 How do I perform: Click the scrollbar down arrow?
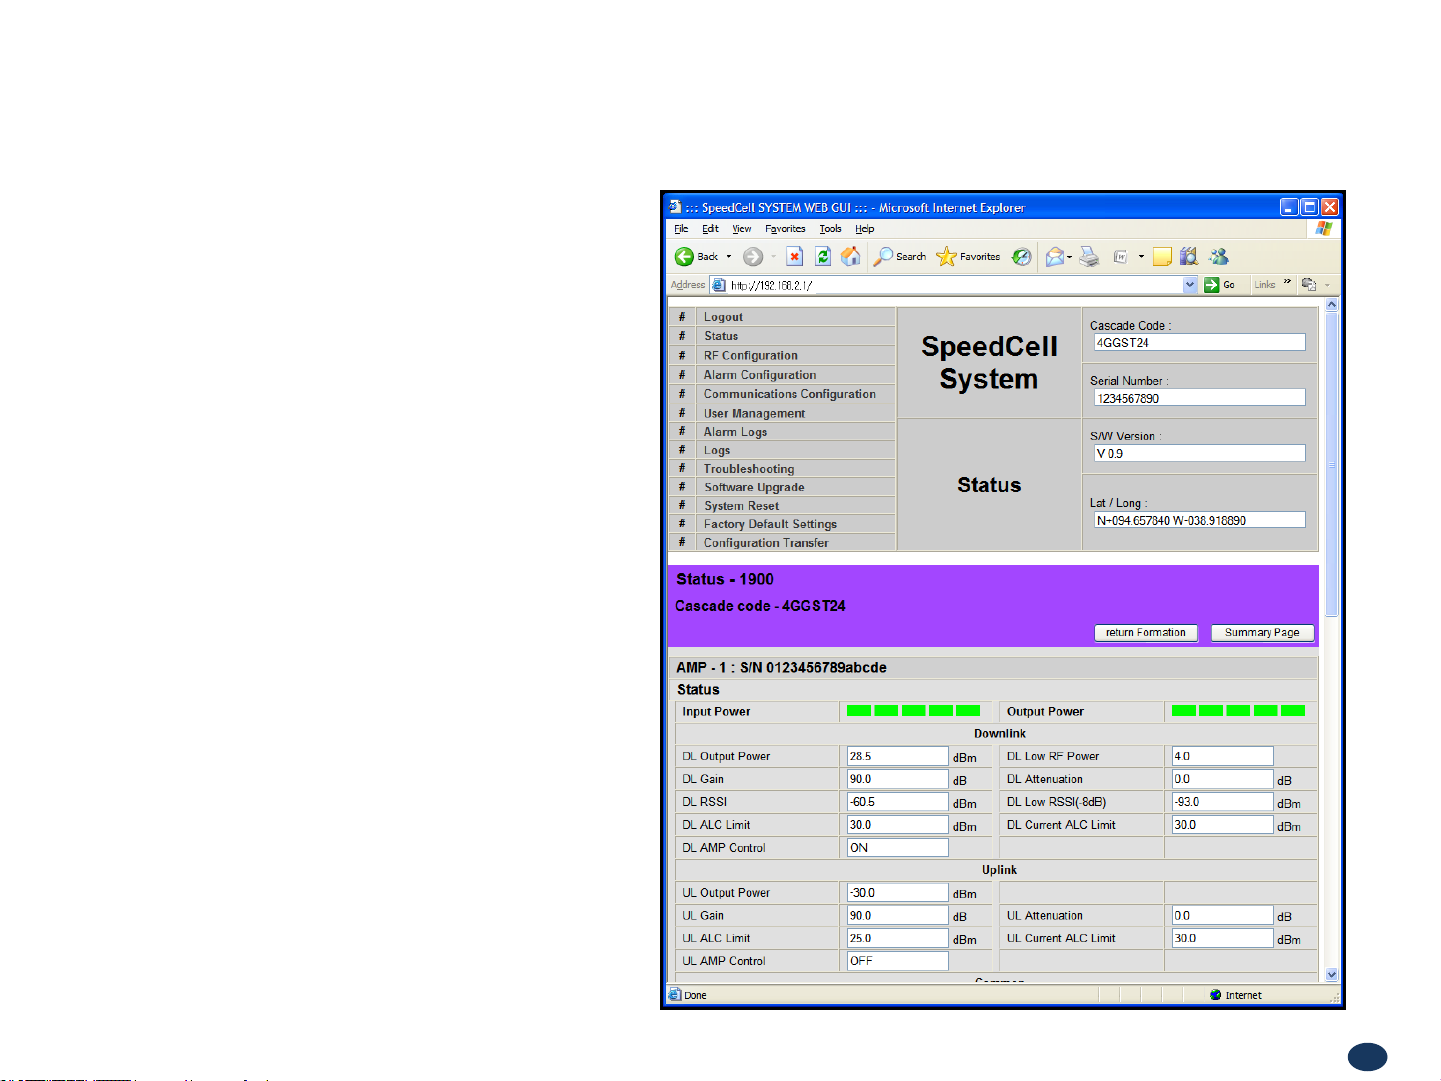point(1331,974)
